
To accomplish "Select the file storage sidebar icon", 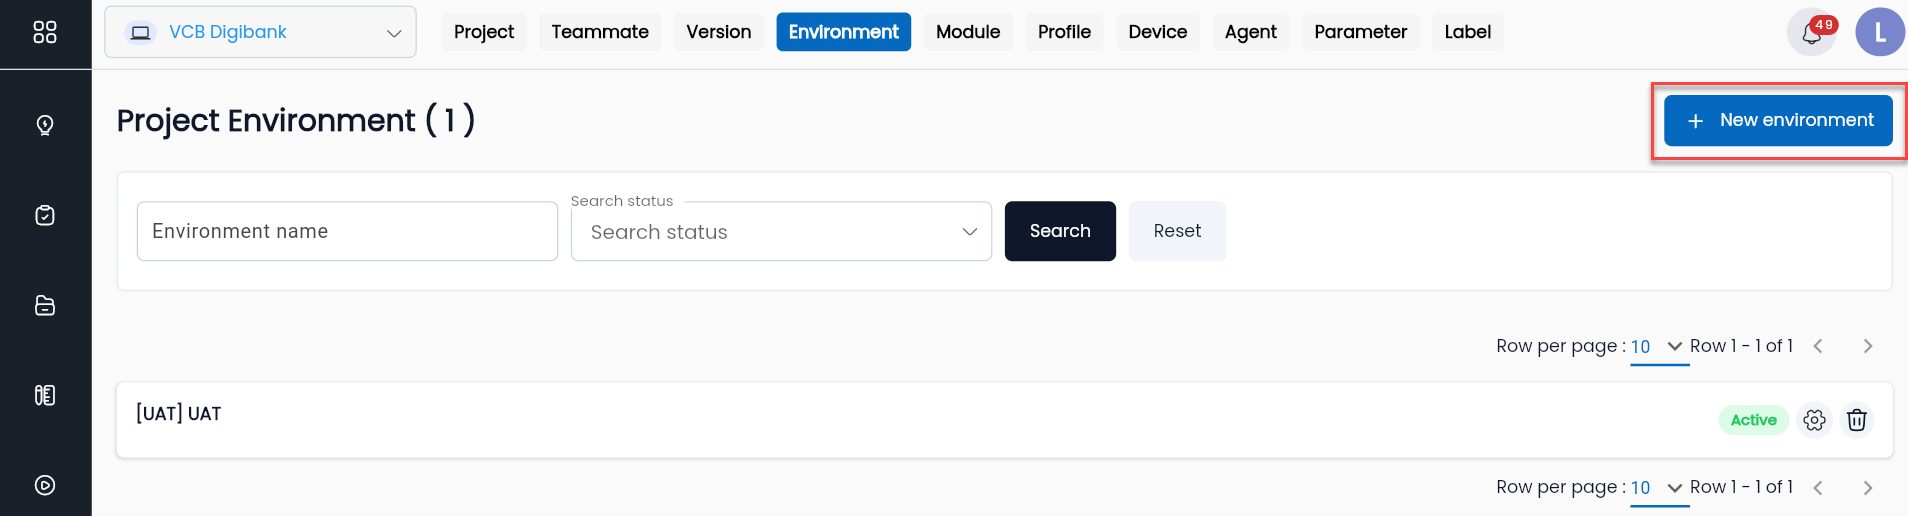I will click(45, 305).
